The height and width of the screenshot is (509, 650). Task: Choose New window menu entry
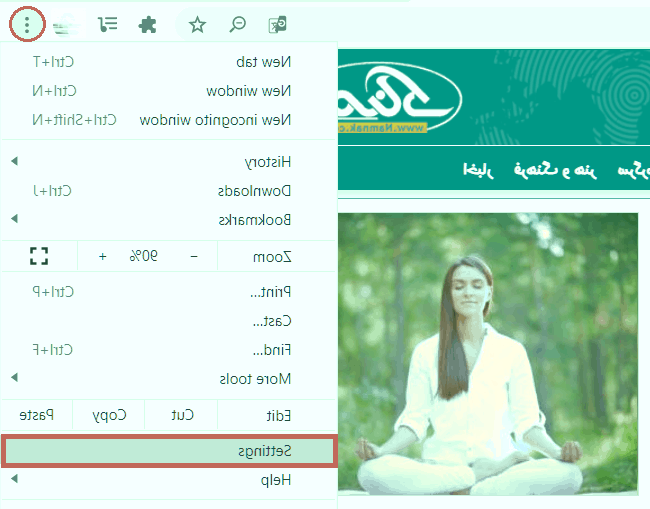coord(169,91)
